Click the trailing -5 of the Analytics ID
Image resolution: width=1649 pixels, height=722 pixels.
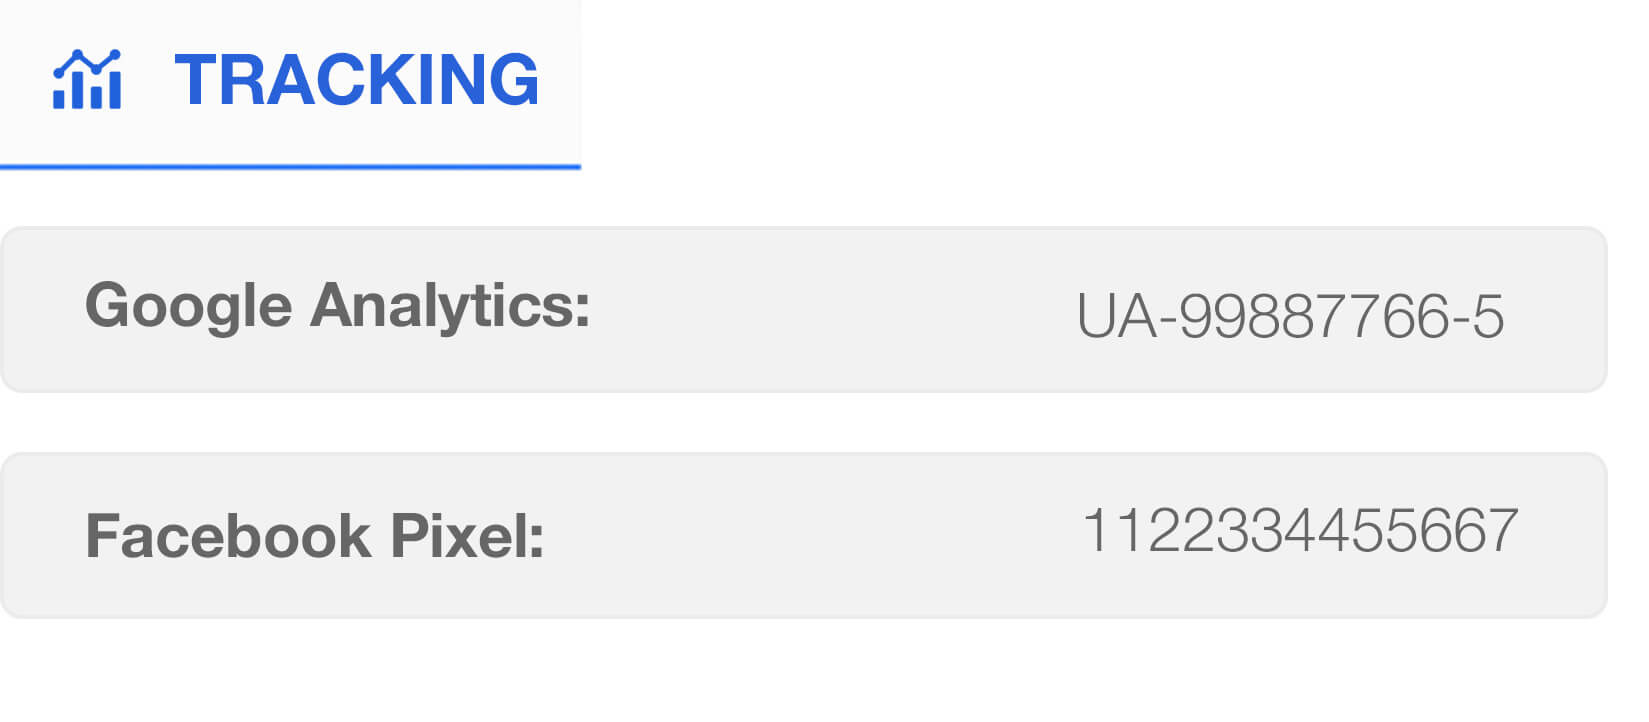1477,316
